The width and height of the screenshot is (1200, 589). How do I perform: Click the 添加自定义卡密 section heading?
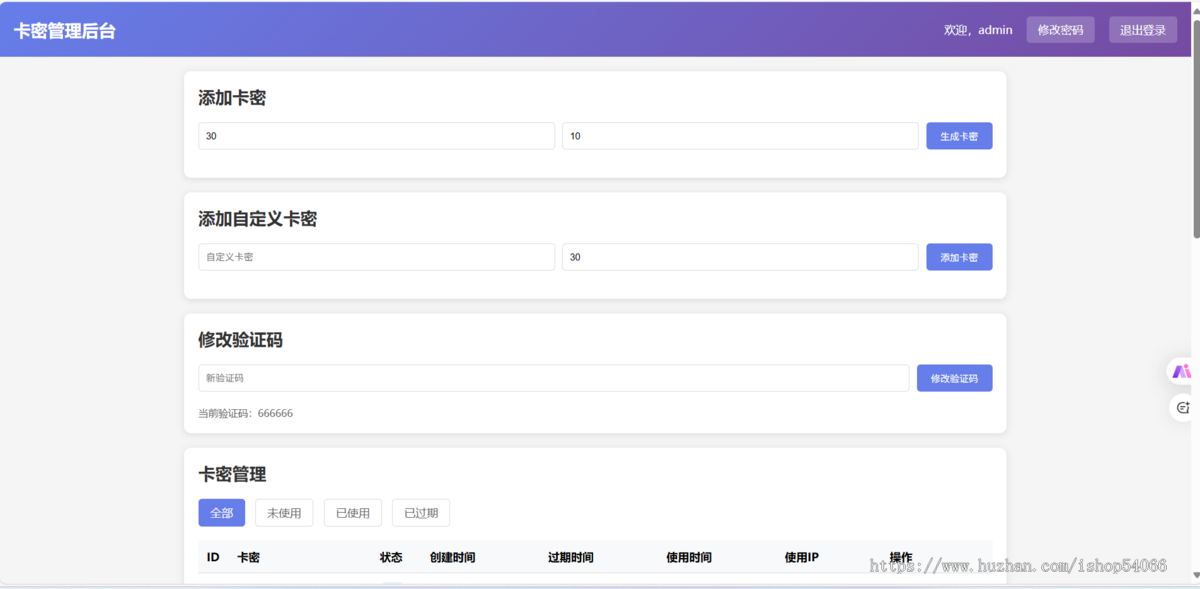pyautogui.click(x=258, y=219)
